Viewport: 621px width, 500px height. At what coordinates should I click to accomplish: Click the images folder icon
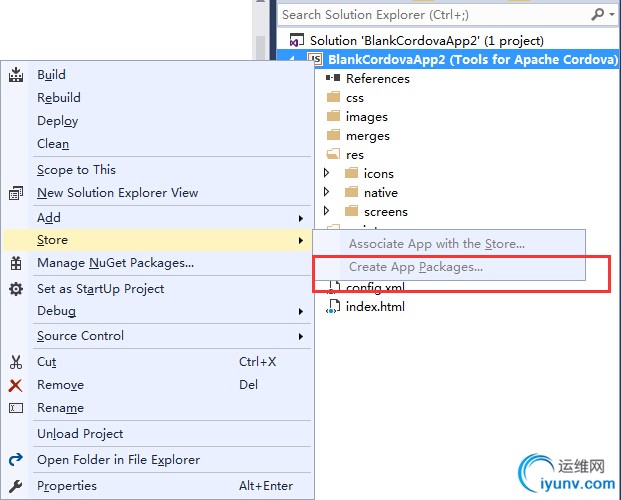(333, 116)
